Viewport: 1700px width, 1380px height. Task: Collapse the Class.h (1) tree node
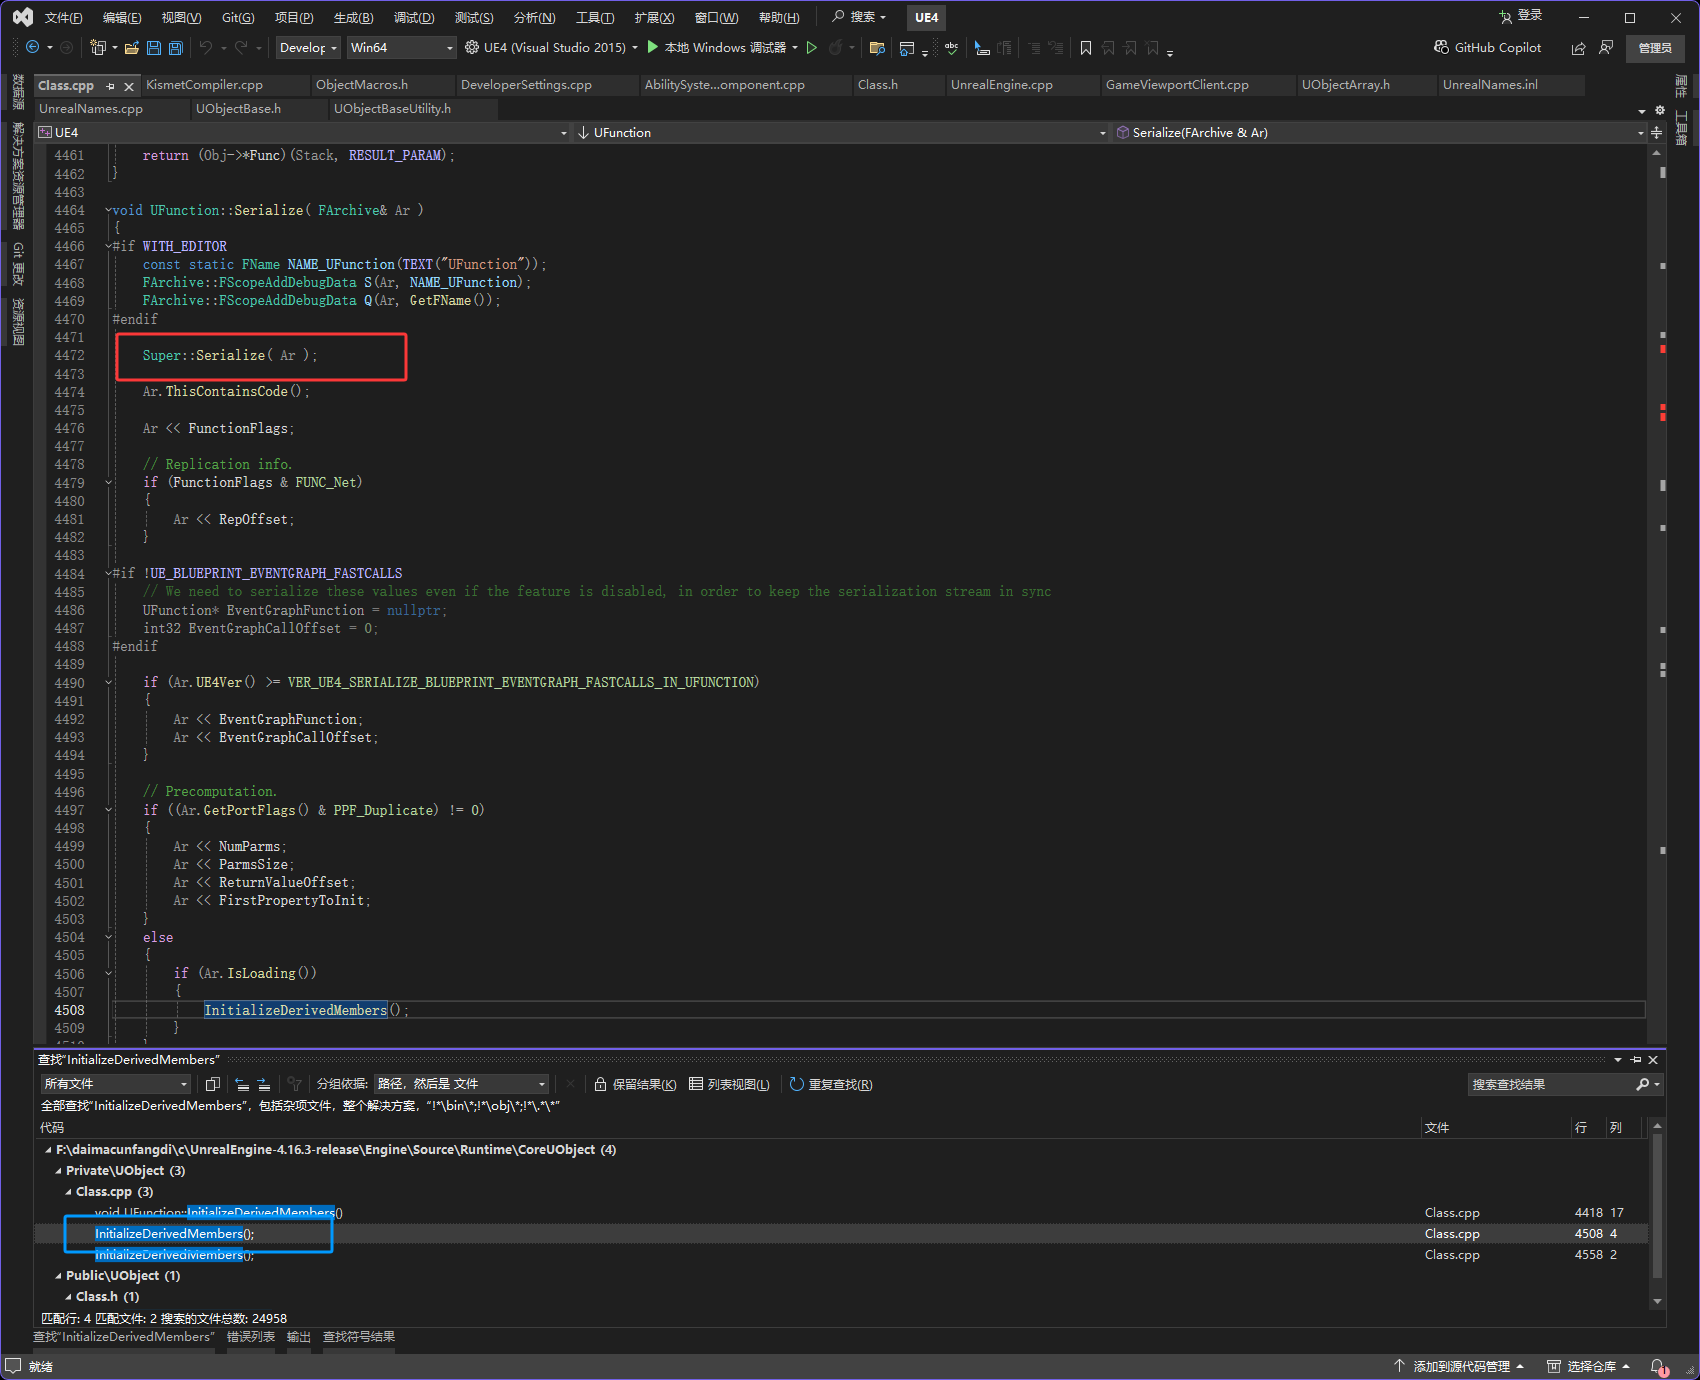click(x=68, y=1297)
